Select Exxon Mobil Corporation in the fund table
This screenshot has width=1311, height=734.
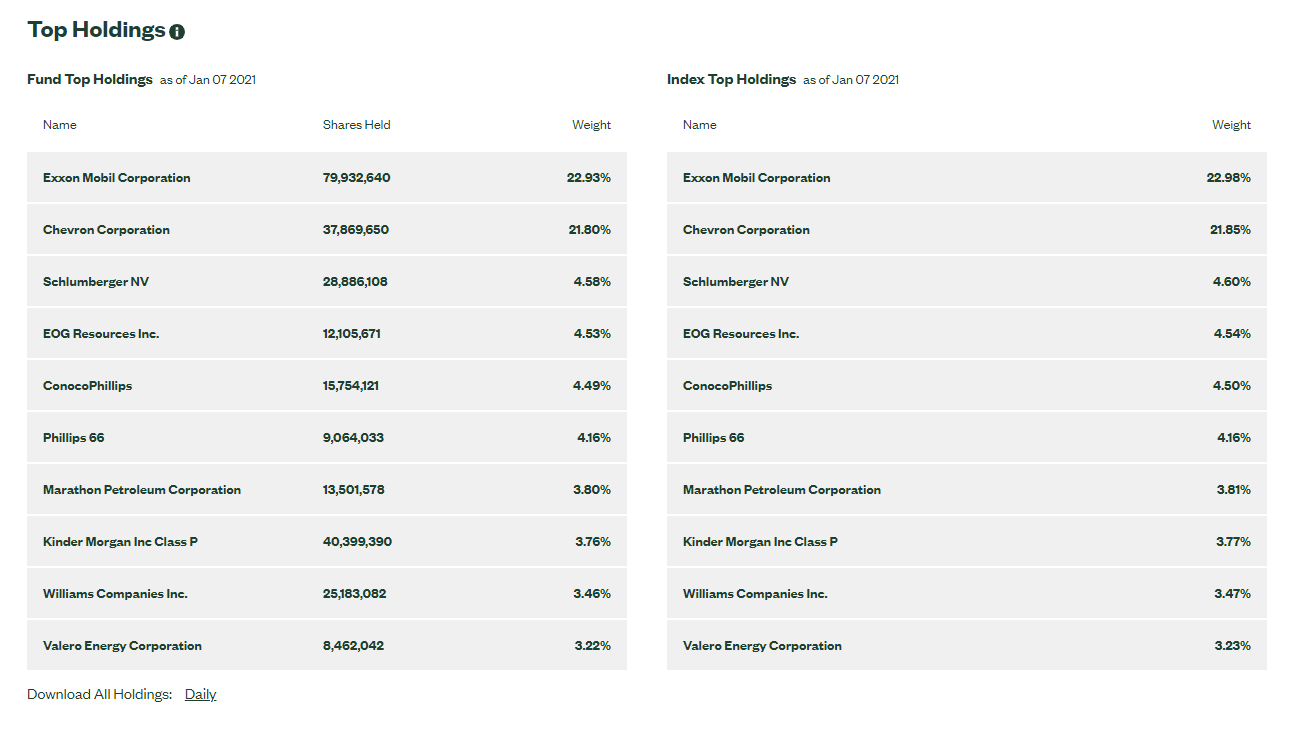117,178
